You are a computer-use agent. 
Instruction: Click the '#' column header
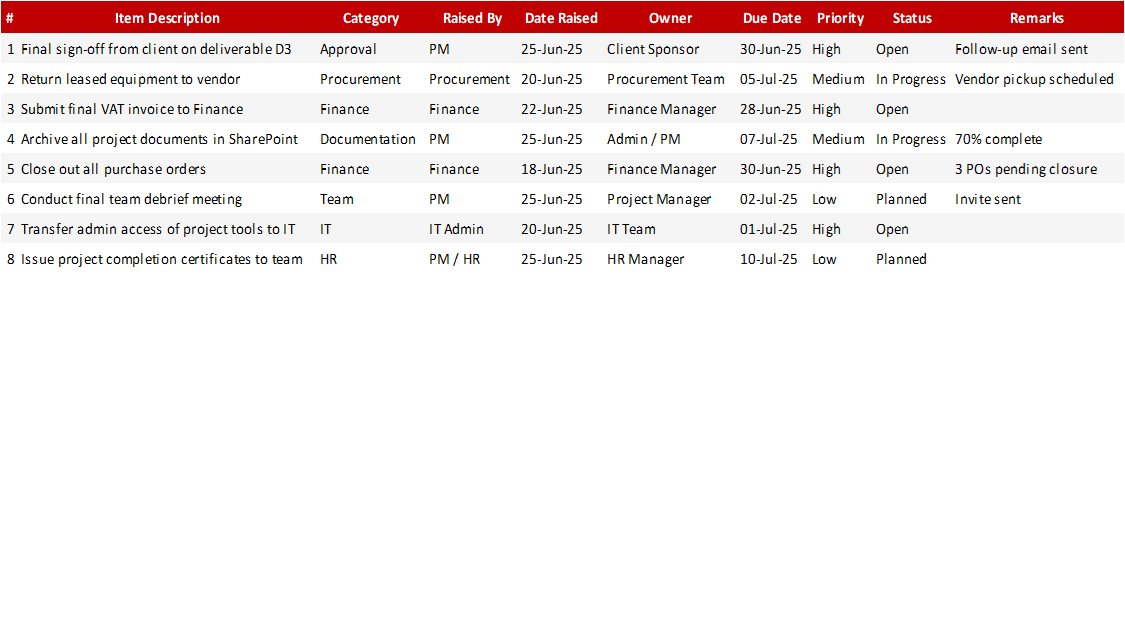tap(10, 19)
